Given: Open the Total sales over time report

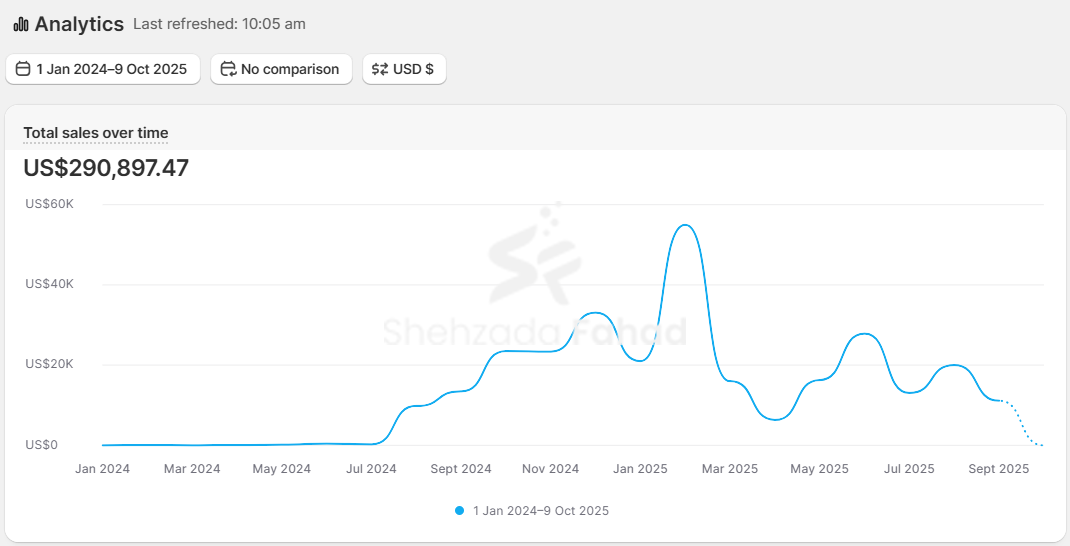Looking at the screenshot, I should (x=96, y=133).
